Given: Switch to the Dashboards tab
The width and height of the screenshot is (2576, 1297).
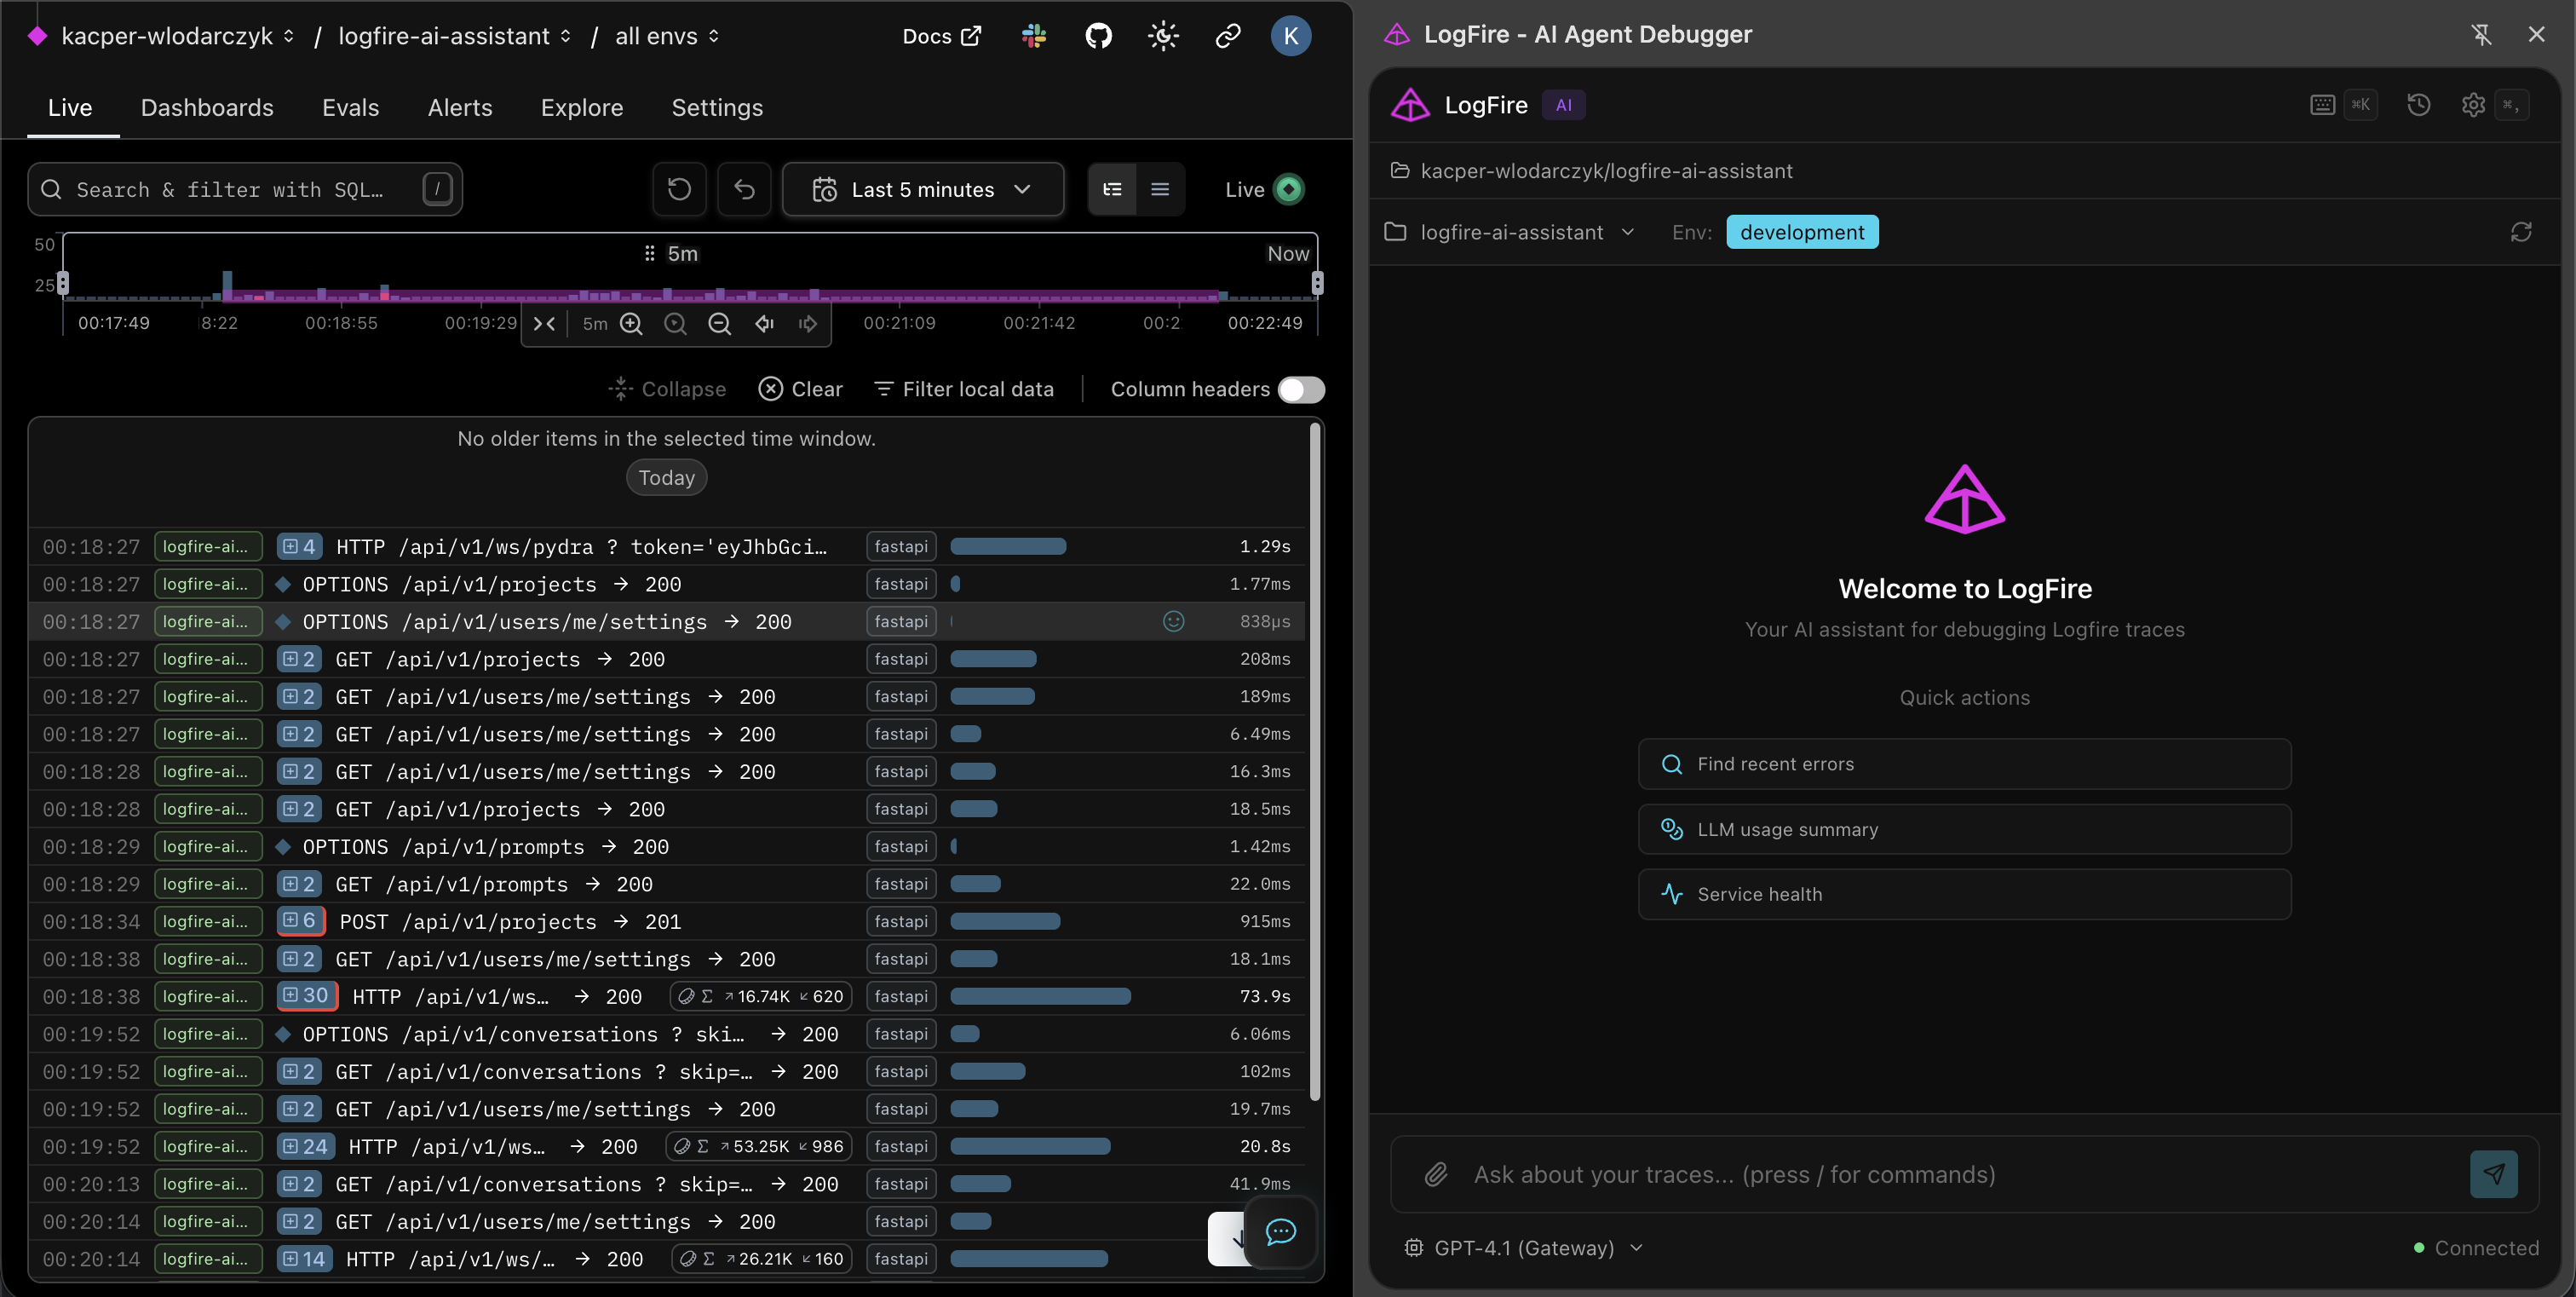Looking at the screenshot, I should point(207,108).
